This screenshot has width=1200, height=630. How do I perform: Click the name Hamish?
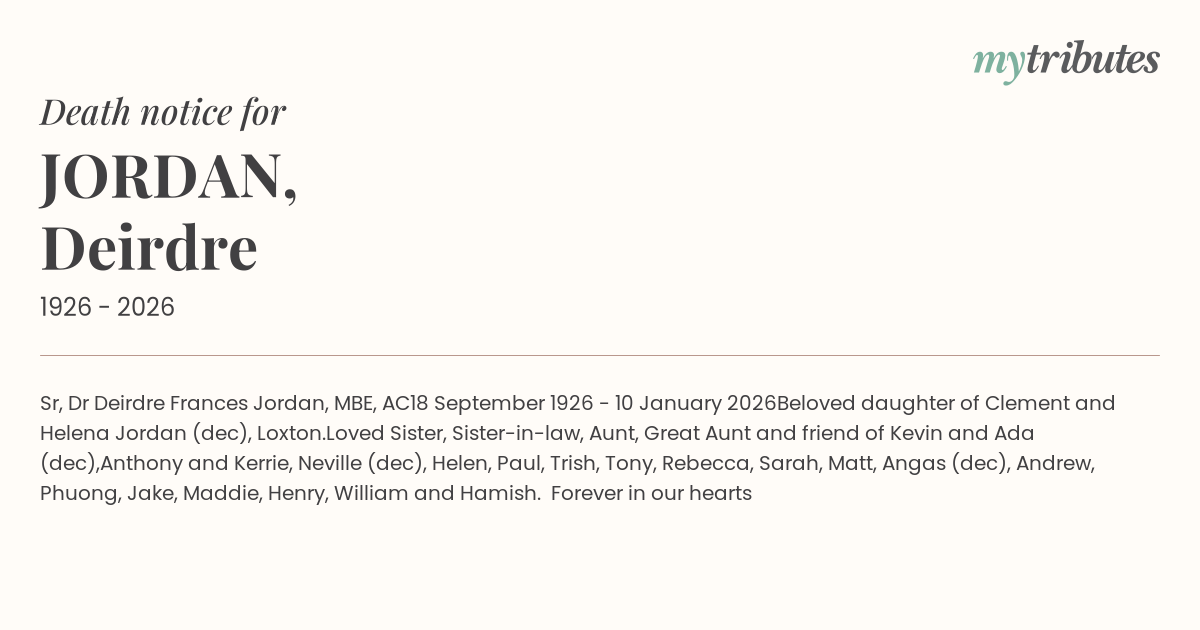pos(503,494)
